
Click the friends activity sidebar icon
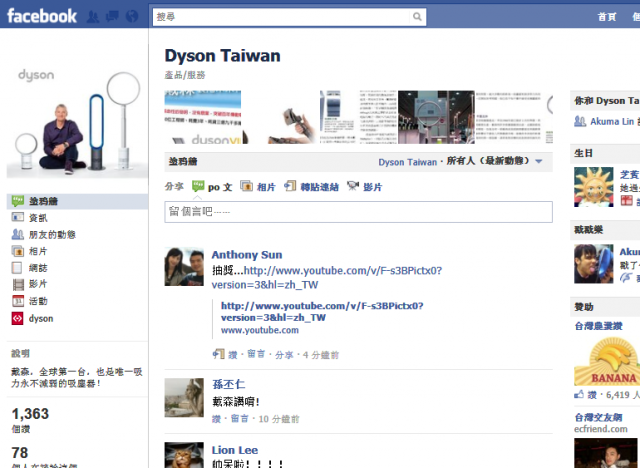[x=18, y=234]
